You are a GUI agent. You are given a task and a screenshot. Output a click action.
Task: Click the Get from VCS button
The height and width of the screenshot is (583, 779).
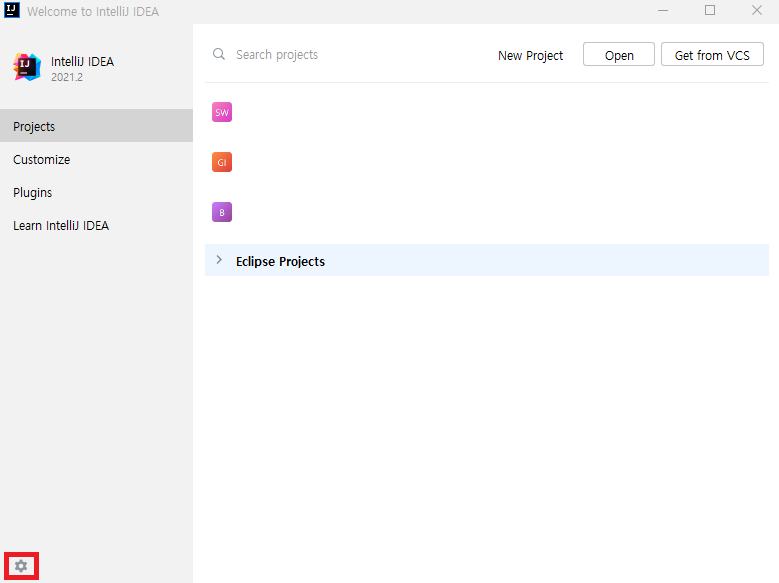(x=712, y=54)
